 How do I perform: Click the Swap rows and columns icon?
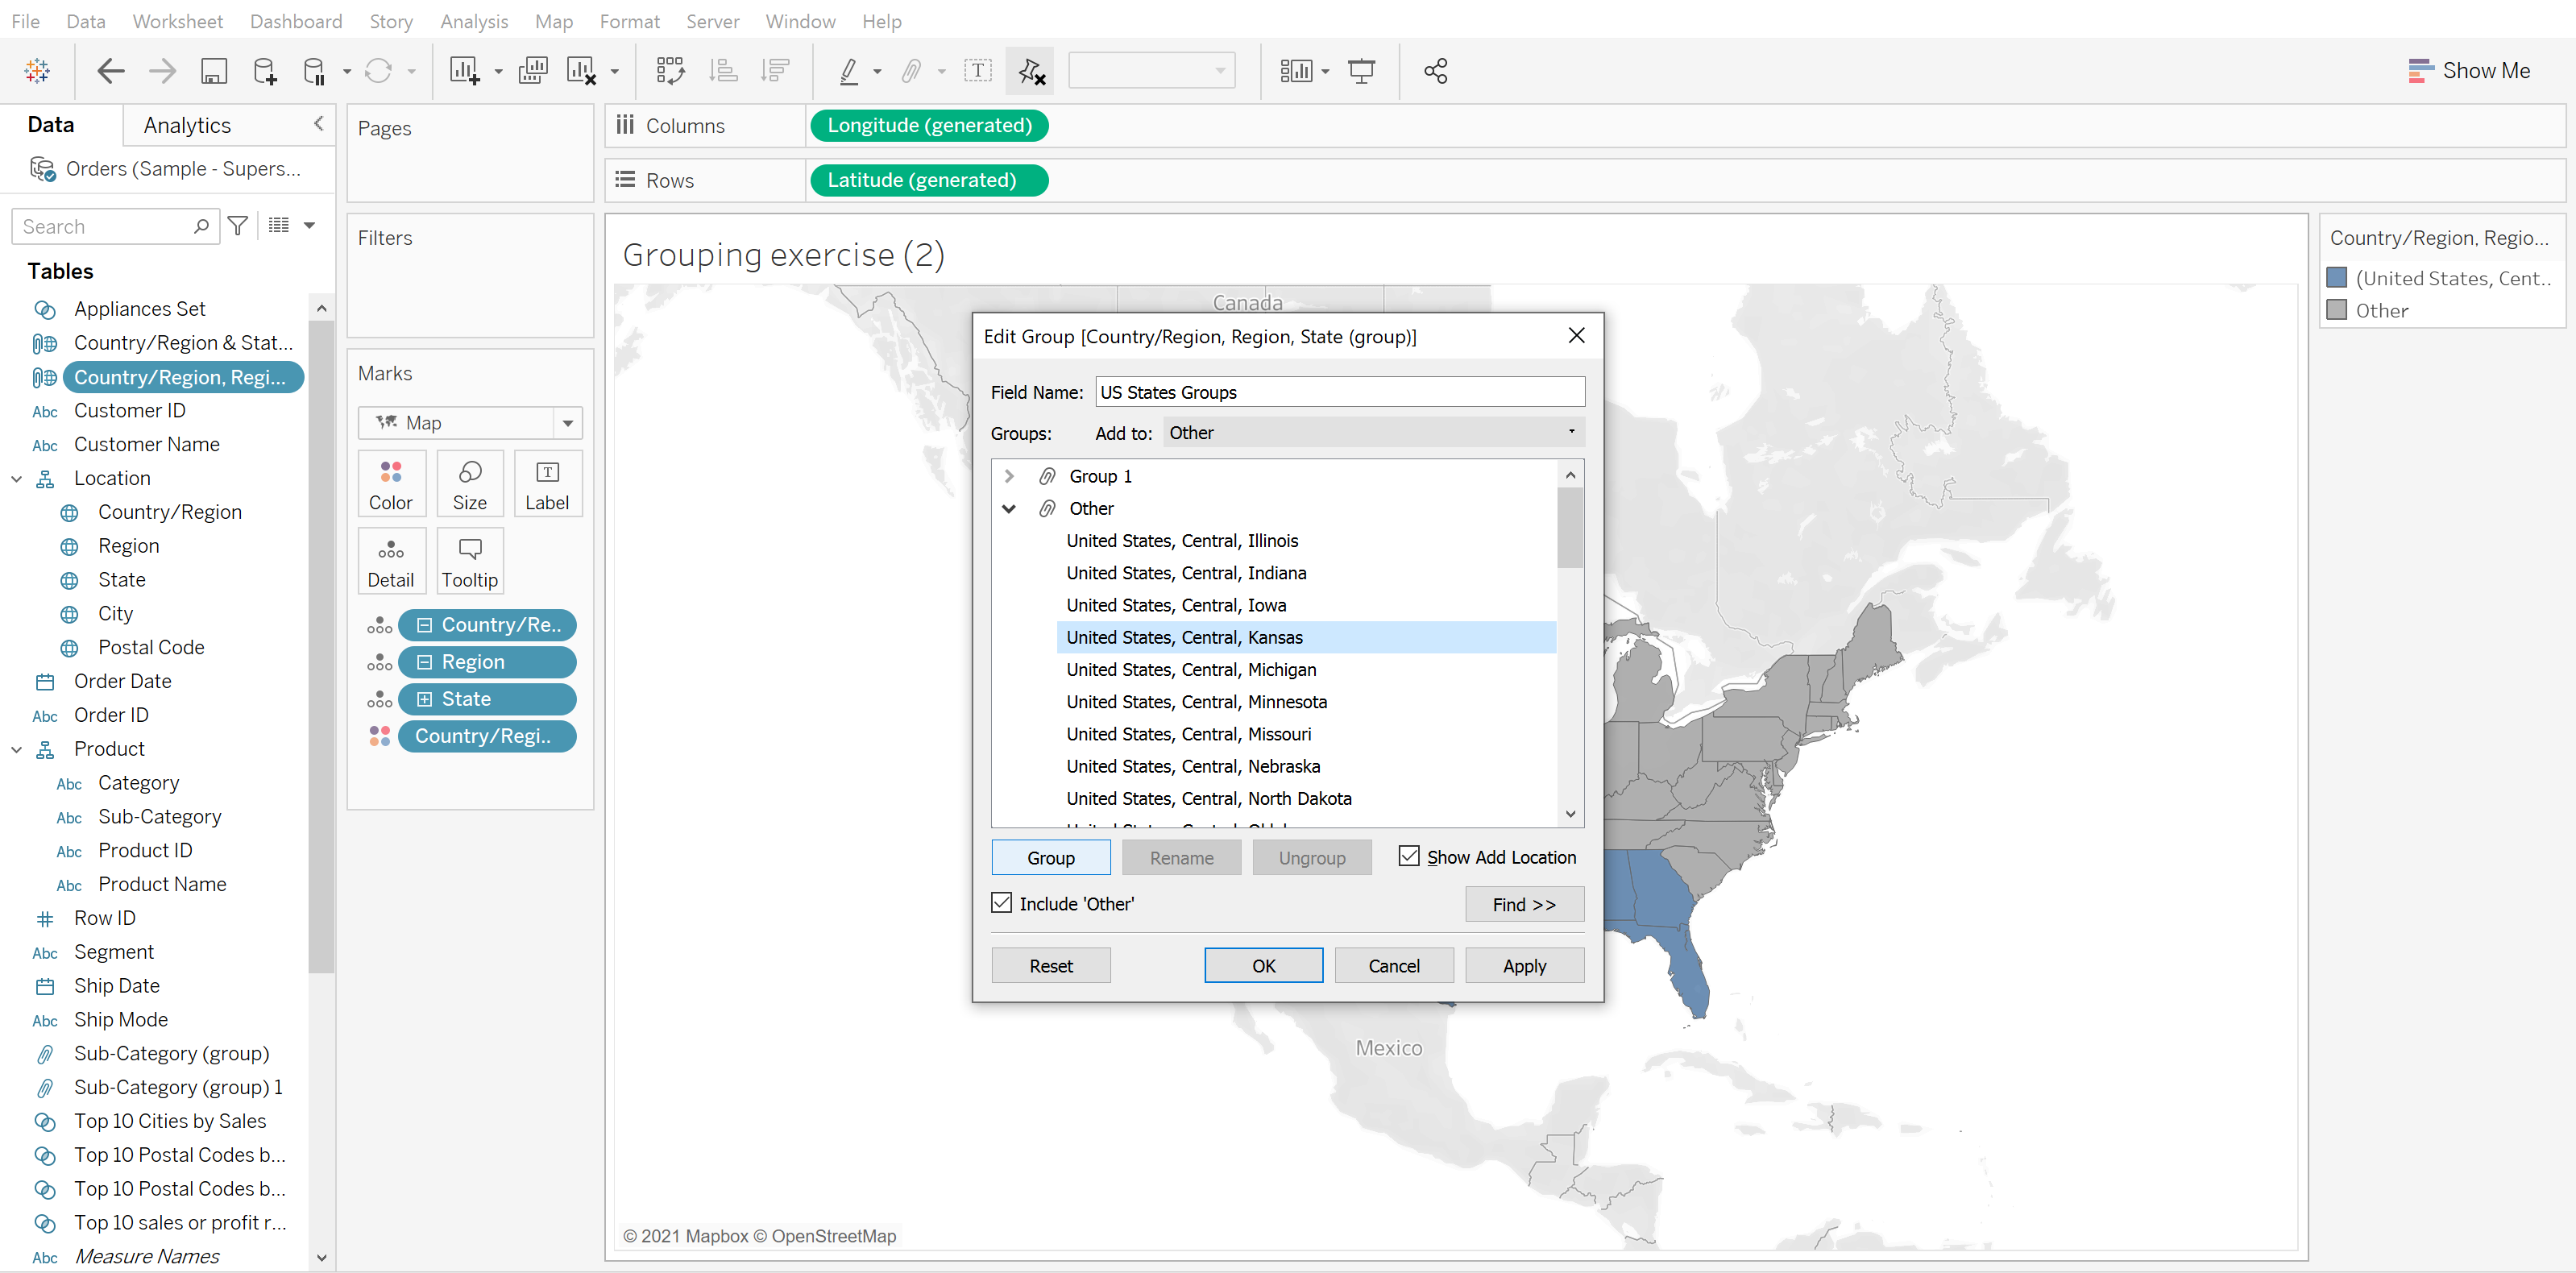(669, 71)
